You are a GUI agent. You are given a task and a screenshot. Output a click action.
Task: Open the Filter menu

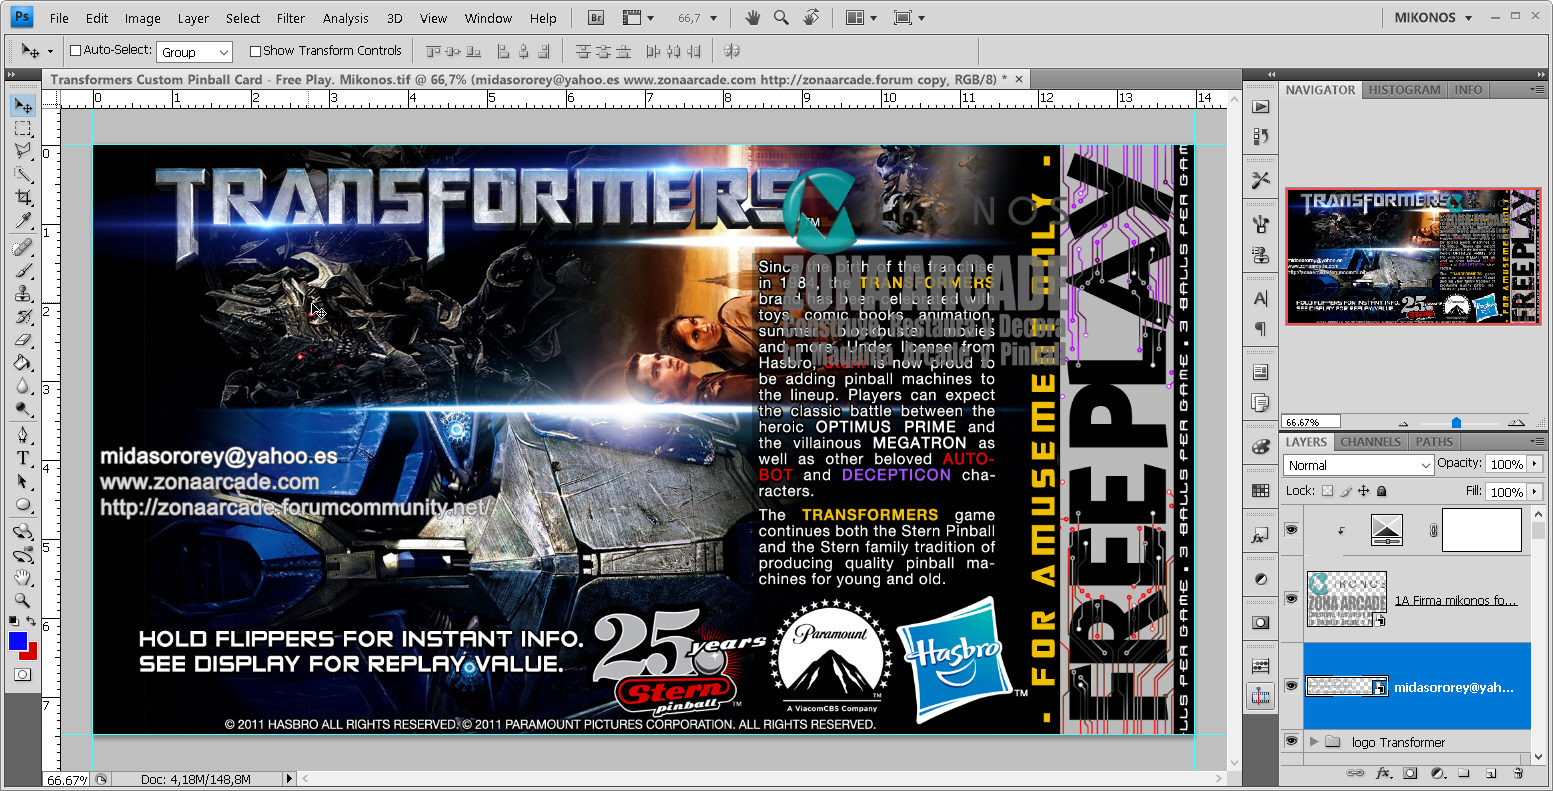click(x=291, y=18)
